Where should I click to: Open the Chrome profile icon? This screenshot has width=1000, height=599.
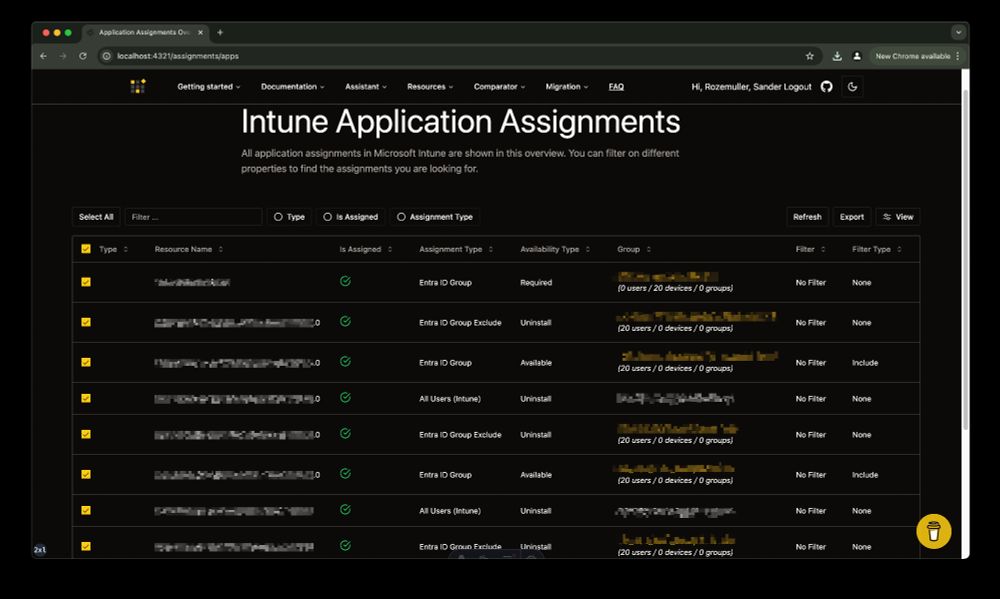click(857, 56)
